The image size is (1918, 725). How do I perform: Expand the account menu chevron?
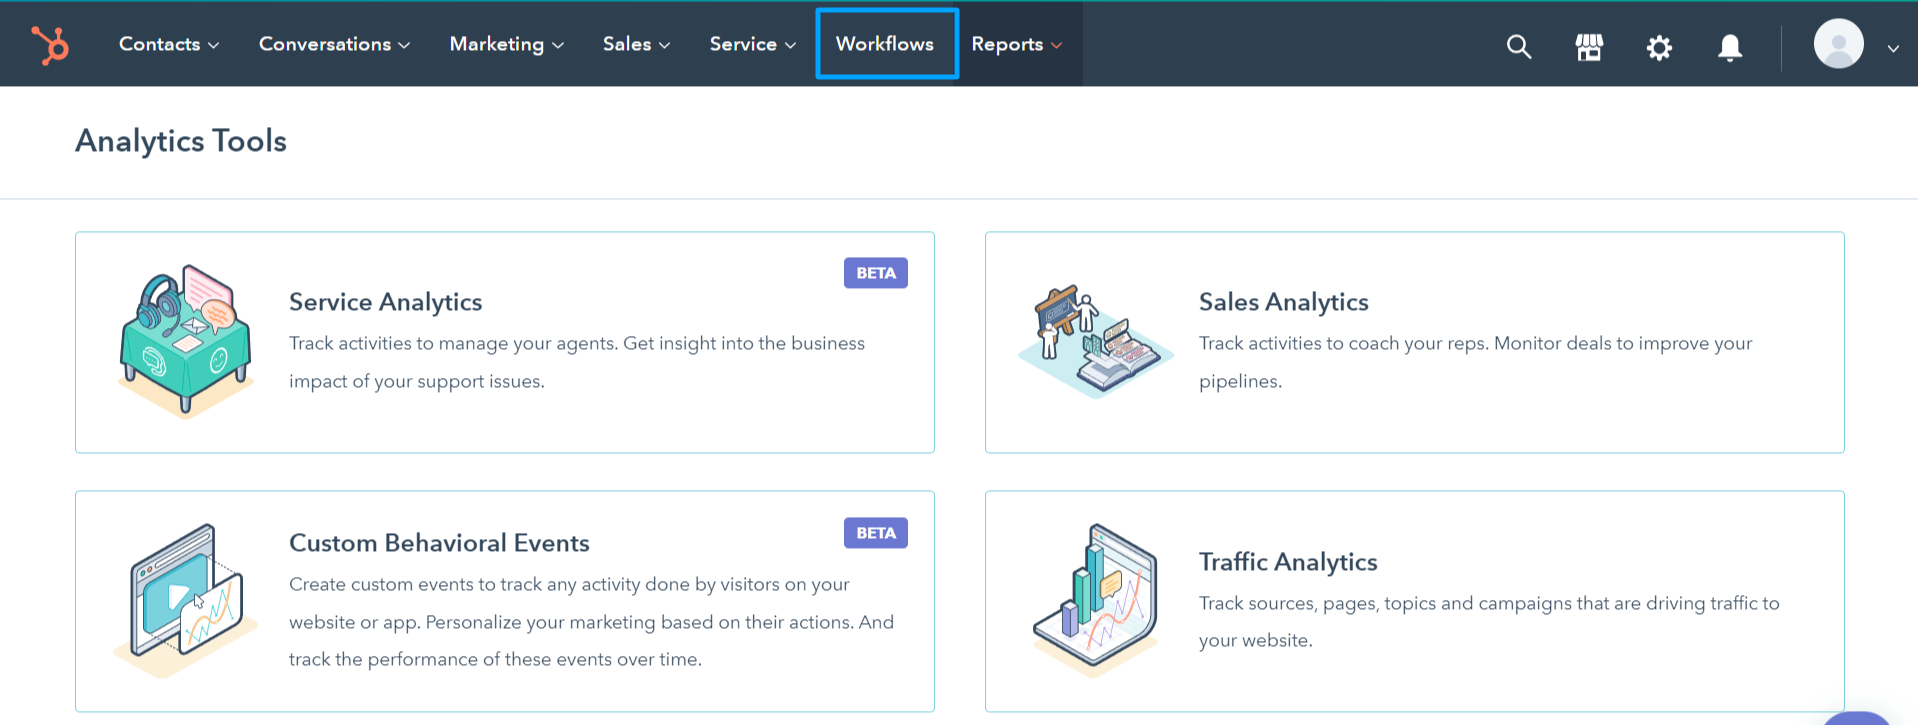click(x=1893, y=48)
